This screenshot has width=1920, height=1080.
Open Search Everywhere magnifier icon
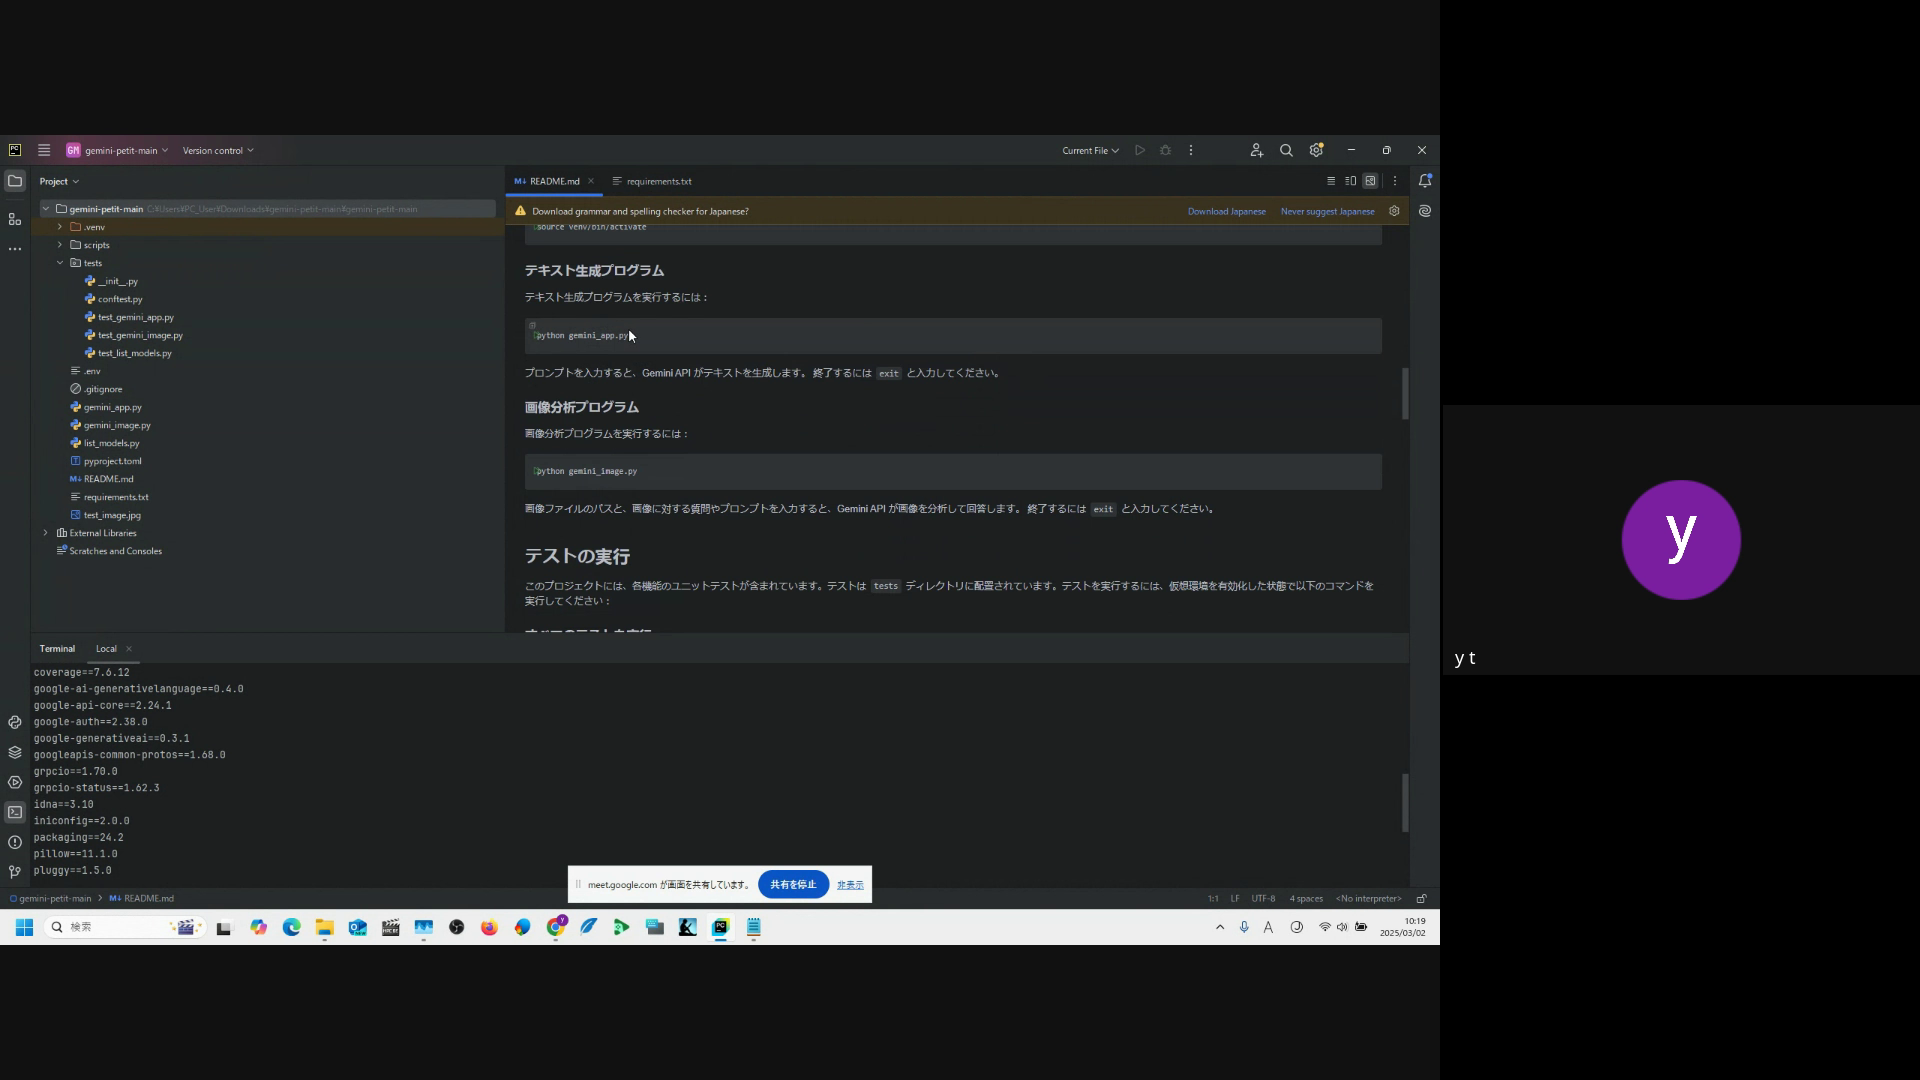click(x=1286, y=150)
